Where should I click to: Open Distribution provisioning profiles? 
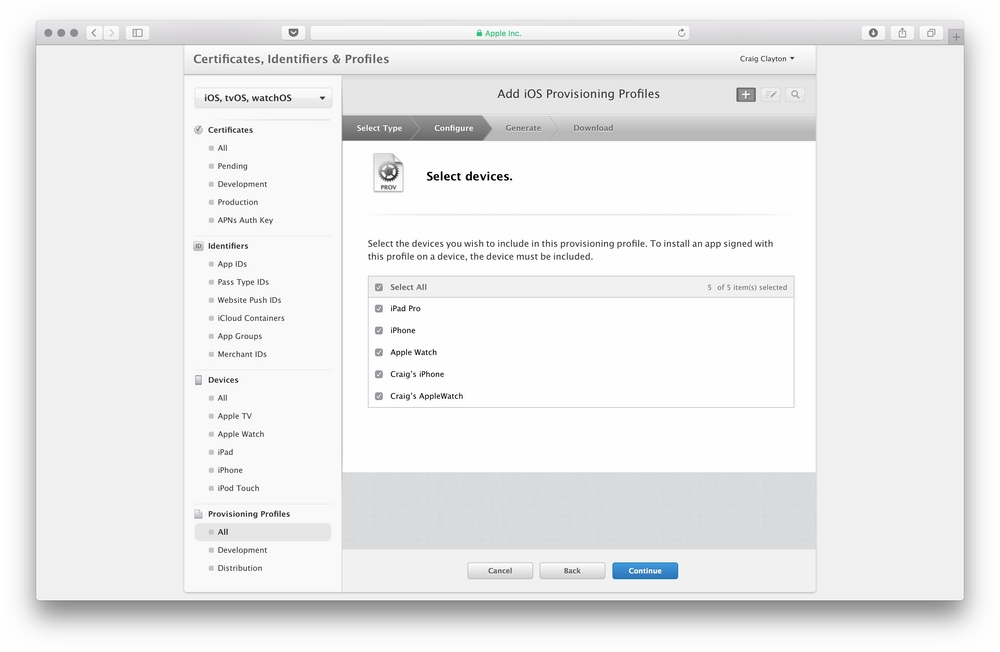pos(240,568)
